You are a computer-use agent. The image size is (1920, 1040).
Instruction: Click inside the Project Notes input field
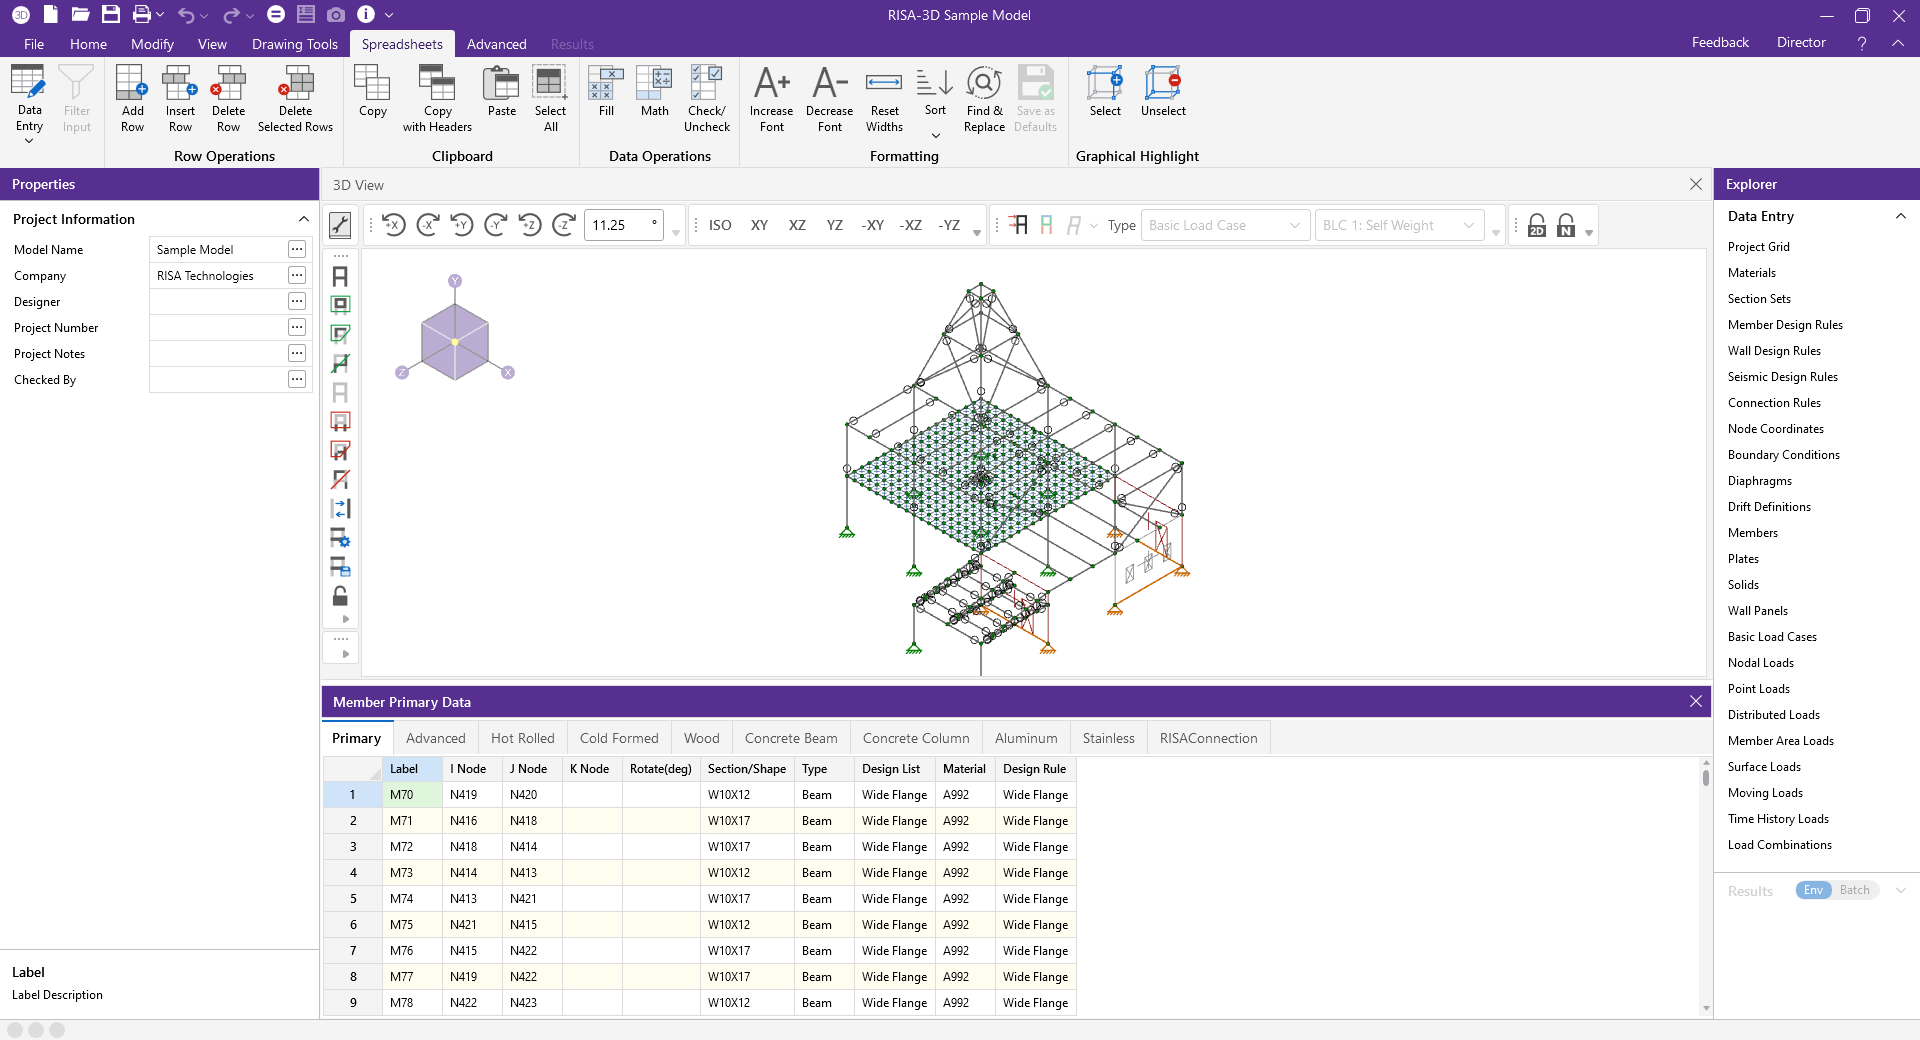click(220, 353)
